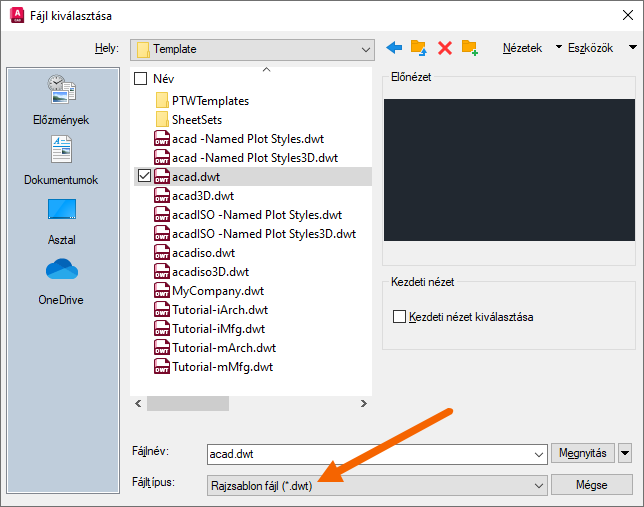Delete the selected file with the red X
This screenshot has width=644, height=507.
(x=445, y=48)
